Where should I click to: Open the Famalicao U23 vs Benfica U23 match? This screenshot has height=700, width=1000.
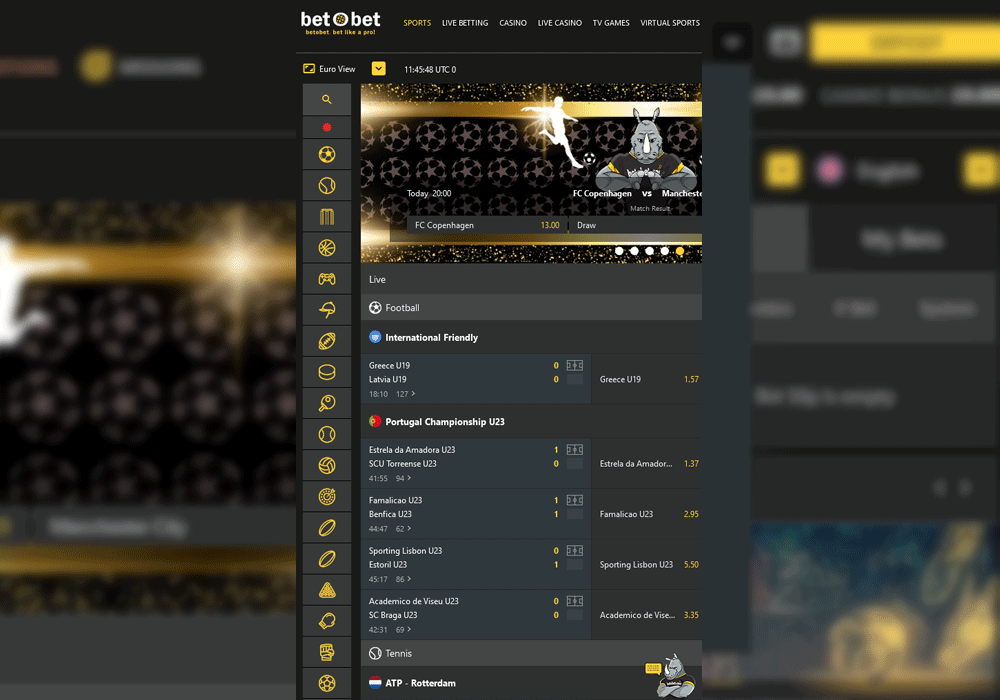pyautogui.click(x=476, y=514)
